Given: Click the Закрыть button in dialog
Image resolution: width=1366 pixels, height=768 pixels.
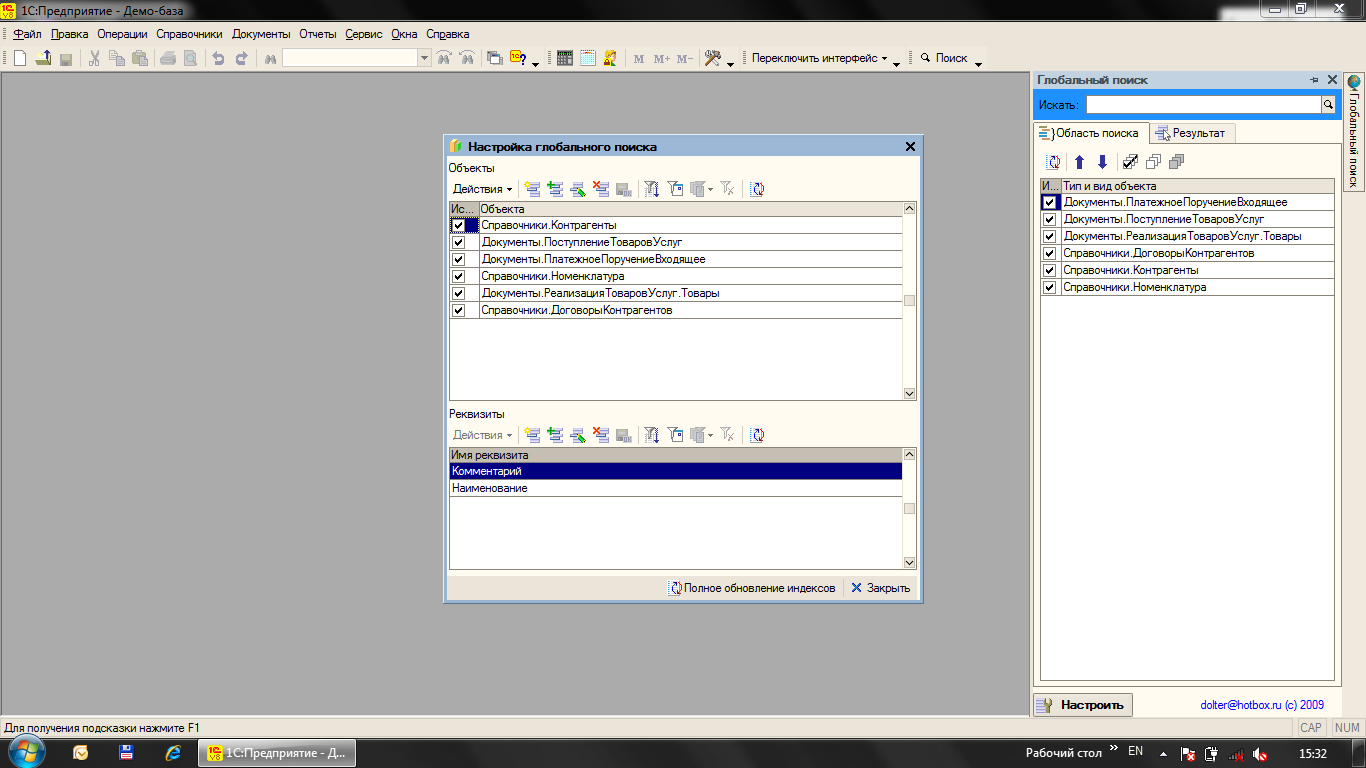Looking at the screenshot, I should click(881, 588).
